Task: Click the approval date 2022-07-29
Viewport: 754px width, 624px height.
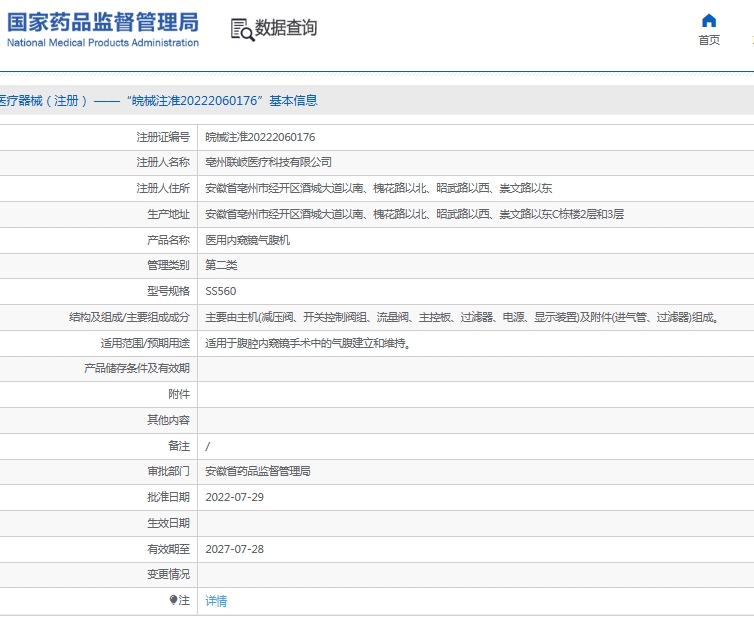Action: (234, 497)
